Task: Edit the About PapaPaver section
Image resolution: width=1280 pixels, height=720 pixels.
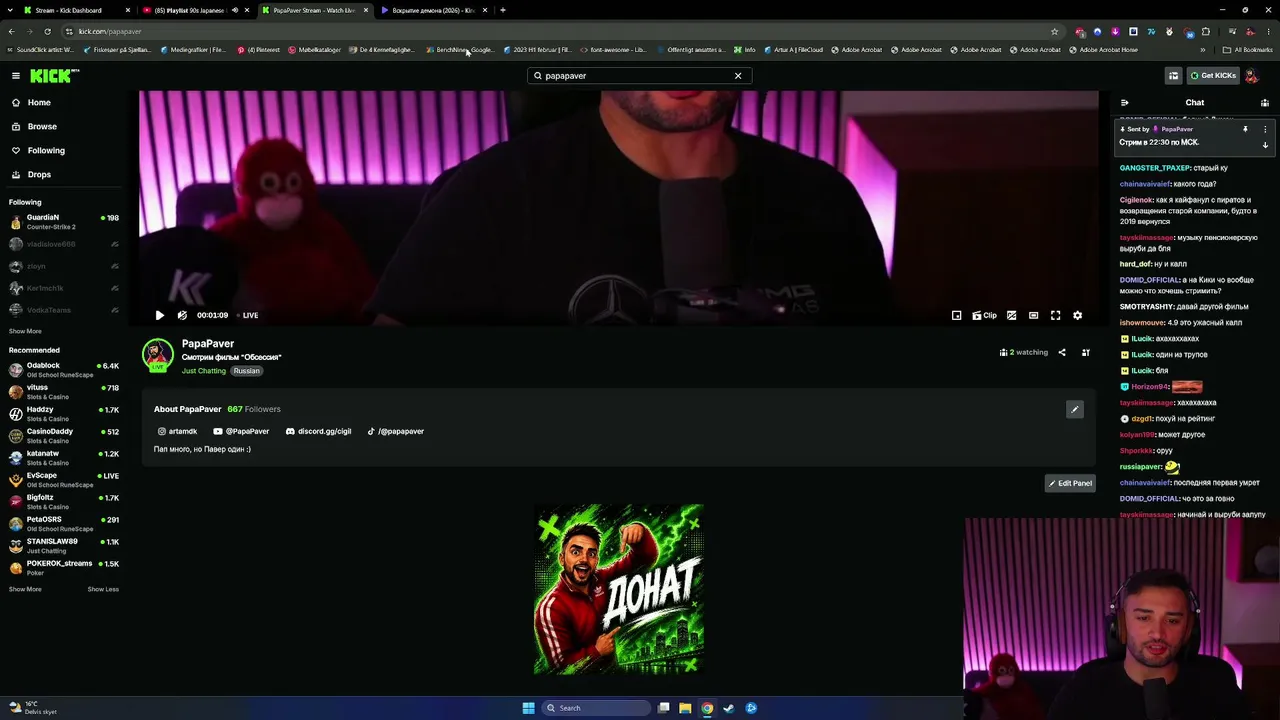Action: pyautogui.click(x=1075, y=409)
